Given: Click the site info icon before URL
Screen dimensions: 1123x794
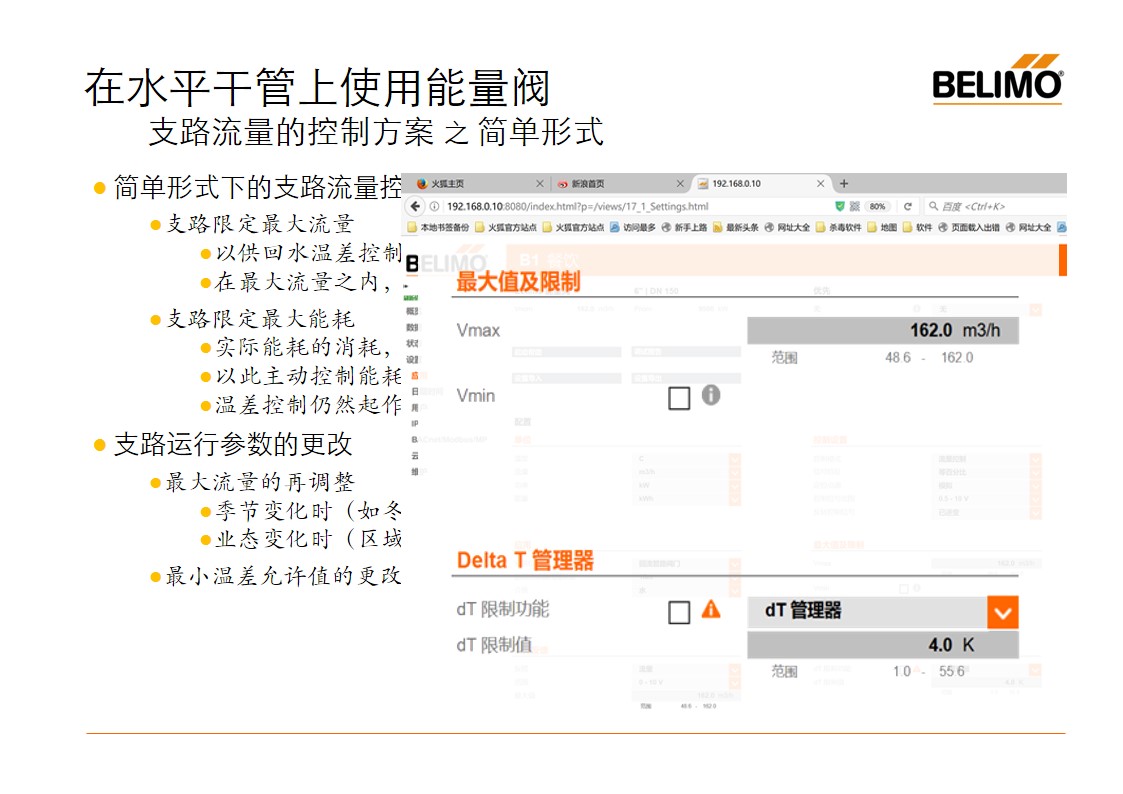Looking at the screenshot, I should [434, 206].
